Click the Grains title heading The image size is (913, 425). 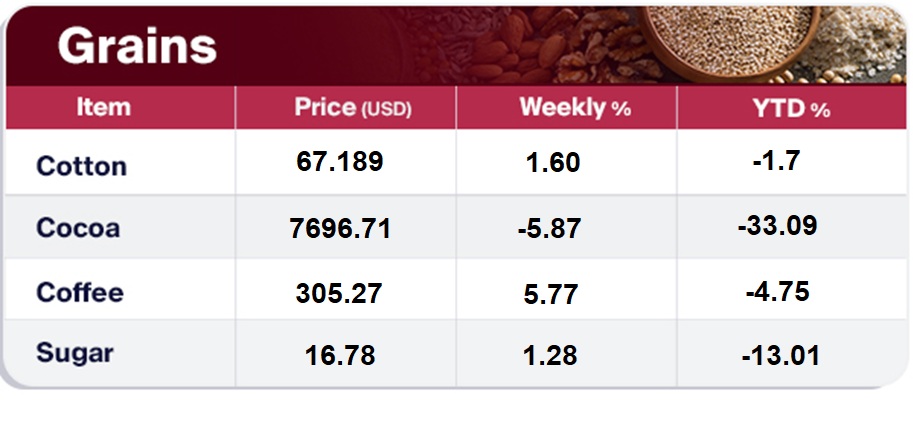click(x=137, y=46)
